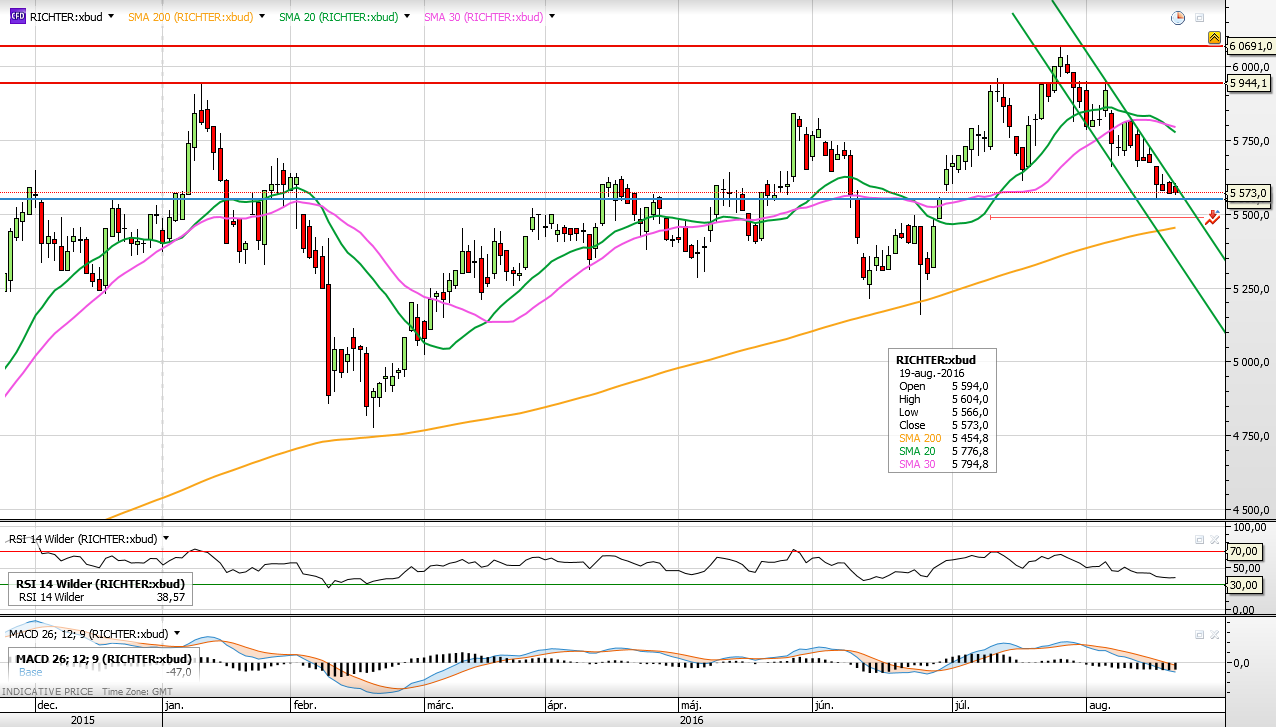Open the RICHTER:xbud instrument dropdown
Viewport: 1276px width, 727px height.
110,17
